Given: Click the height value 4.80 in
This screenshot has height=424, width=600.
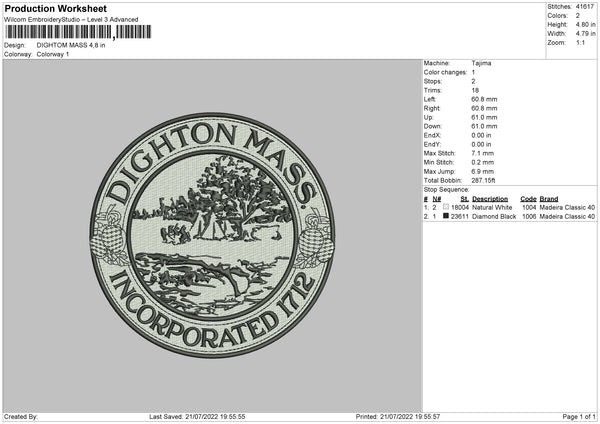Looking at the screenshot, I should tap(585, 24).
